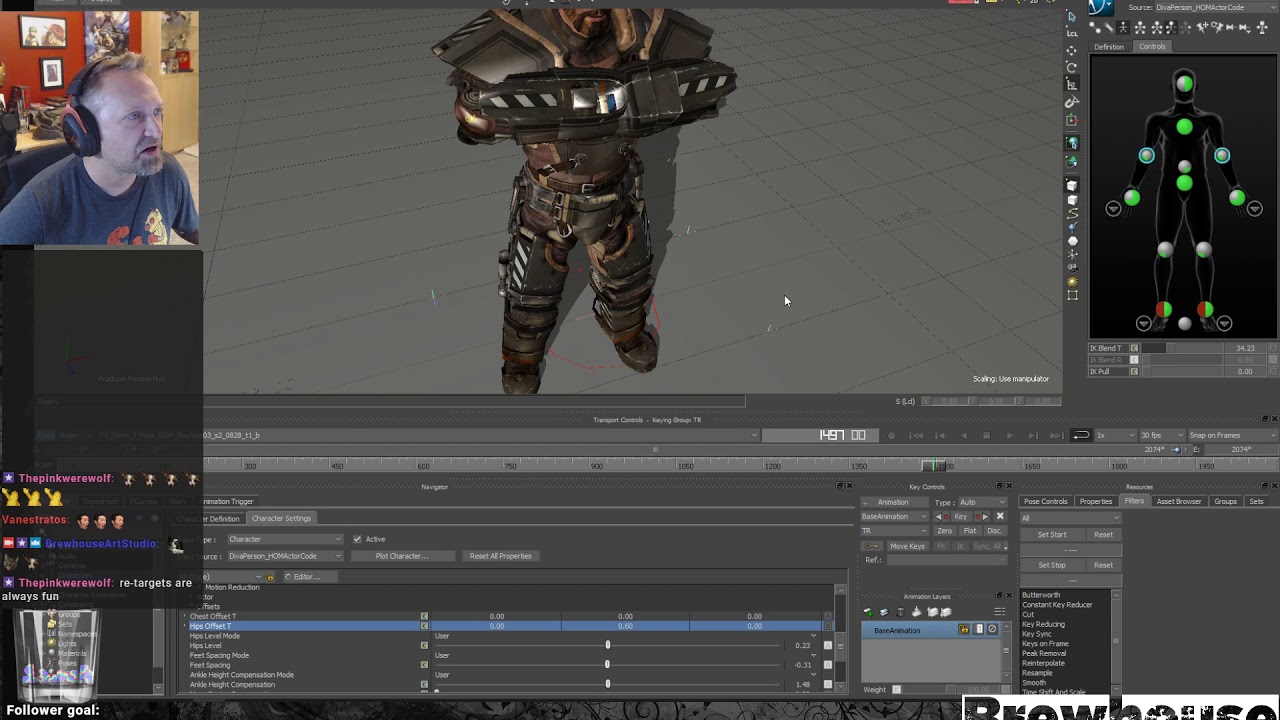Open the All filters dropdown
The image size is (1280, 720).
1071,518
